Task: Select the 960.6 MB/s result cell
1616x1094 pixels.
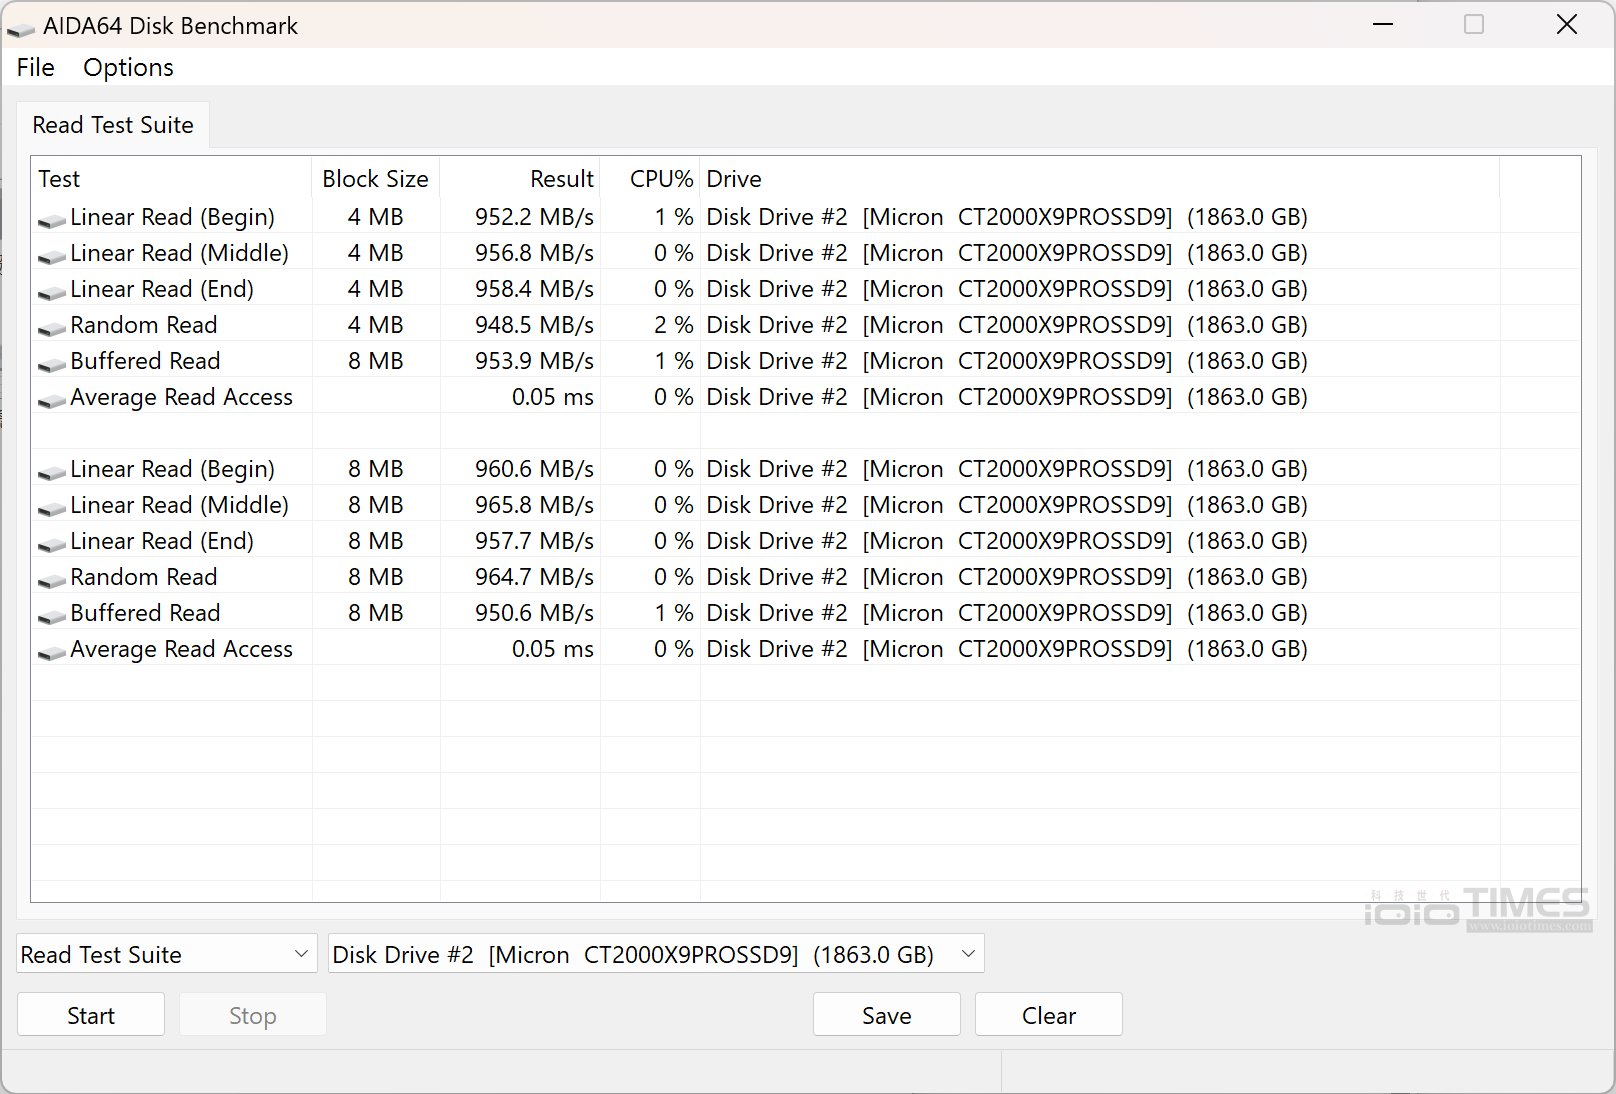Action: pyautogui.click(x=534, y=469)
